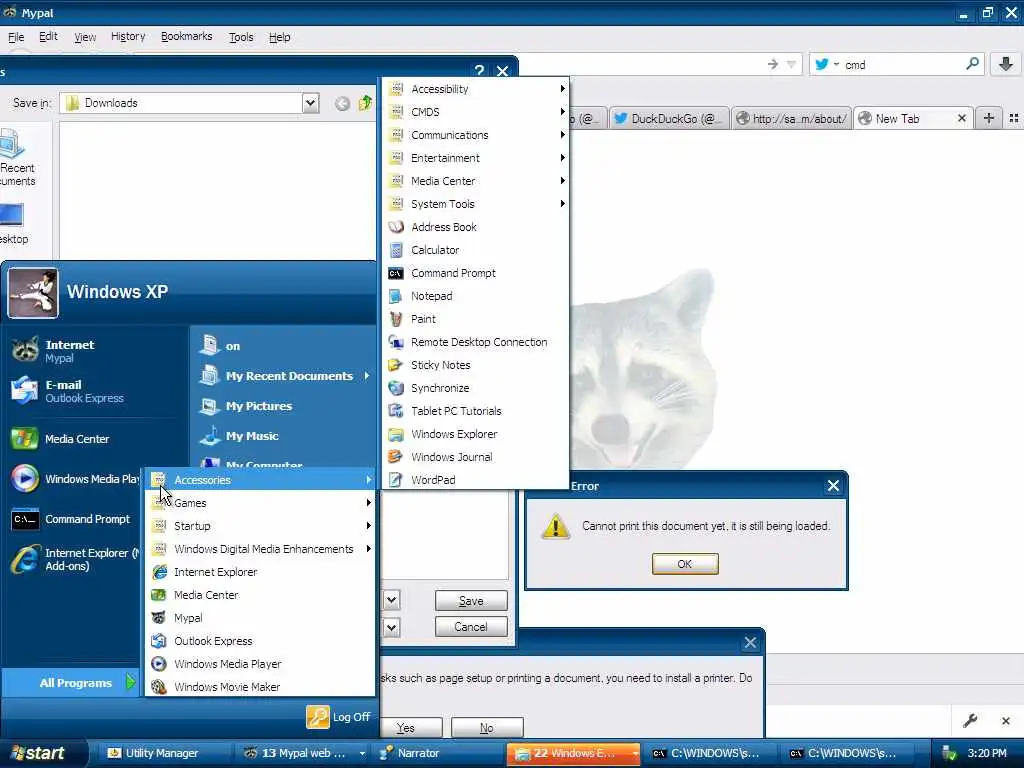Screen dimensions: 1024x768
Task: Open the dropdown beside the Save button
Action: (391, 600)
